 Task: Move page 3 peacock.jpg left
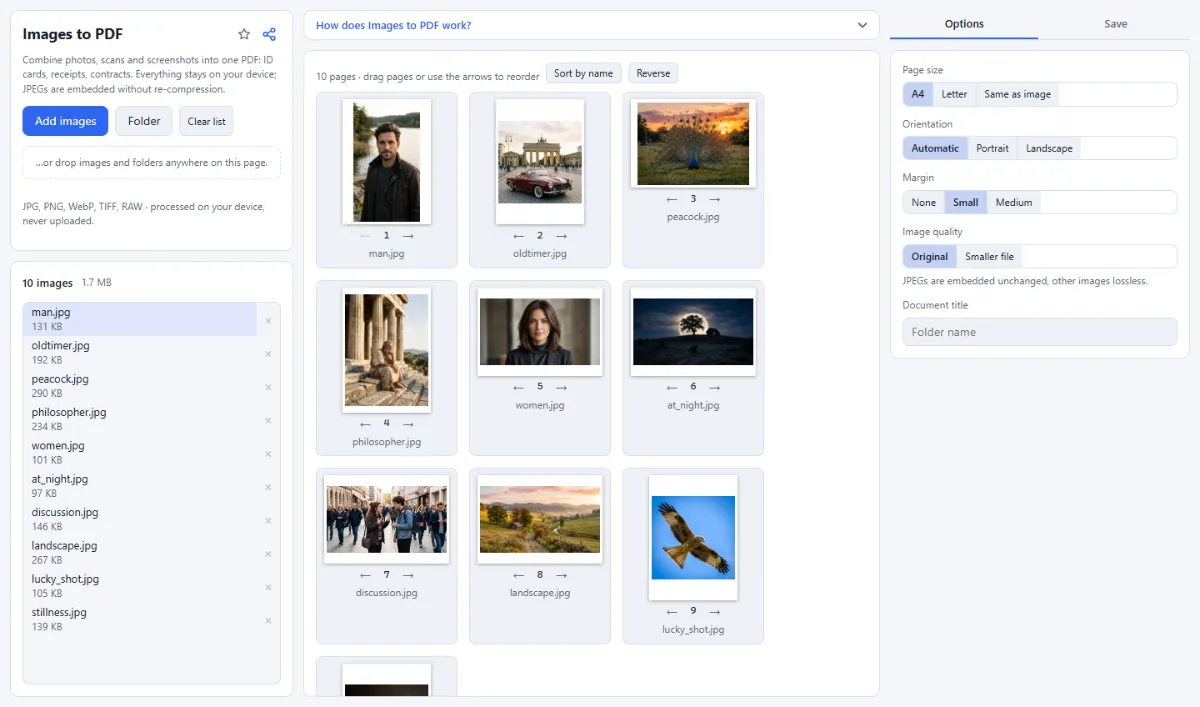tap(671, 199)
